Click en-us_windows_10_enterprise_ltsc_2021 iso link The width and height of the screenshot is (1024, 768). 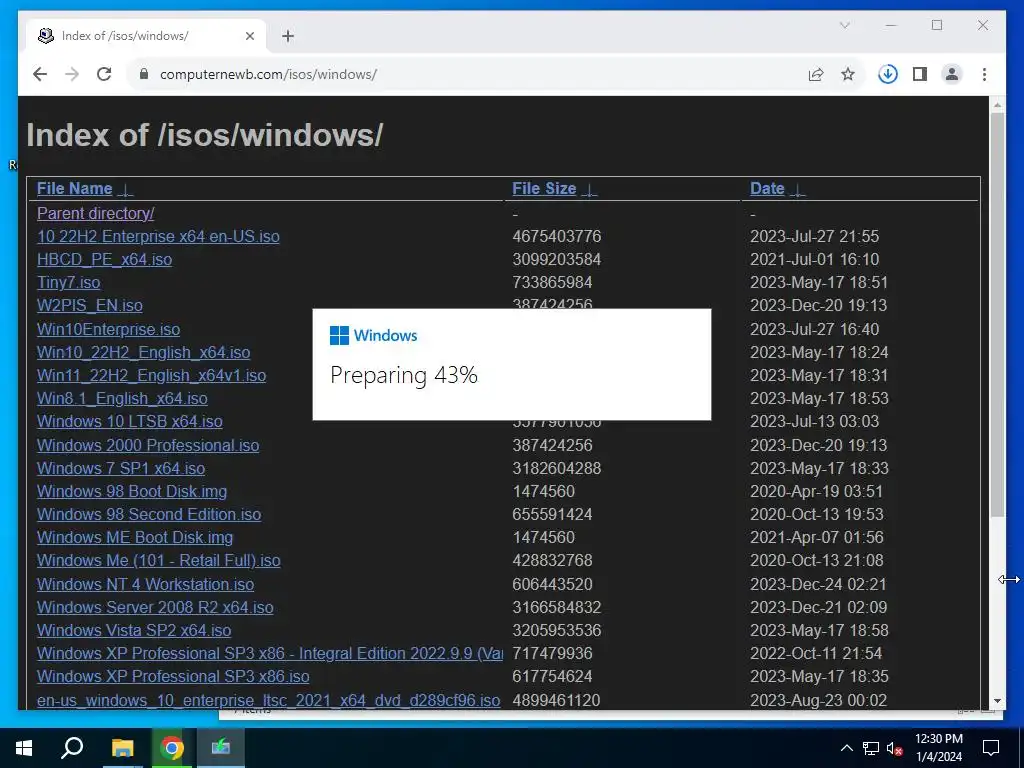(268, 700)
